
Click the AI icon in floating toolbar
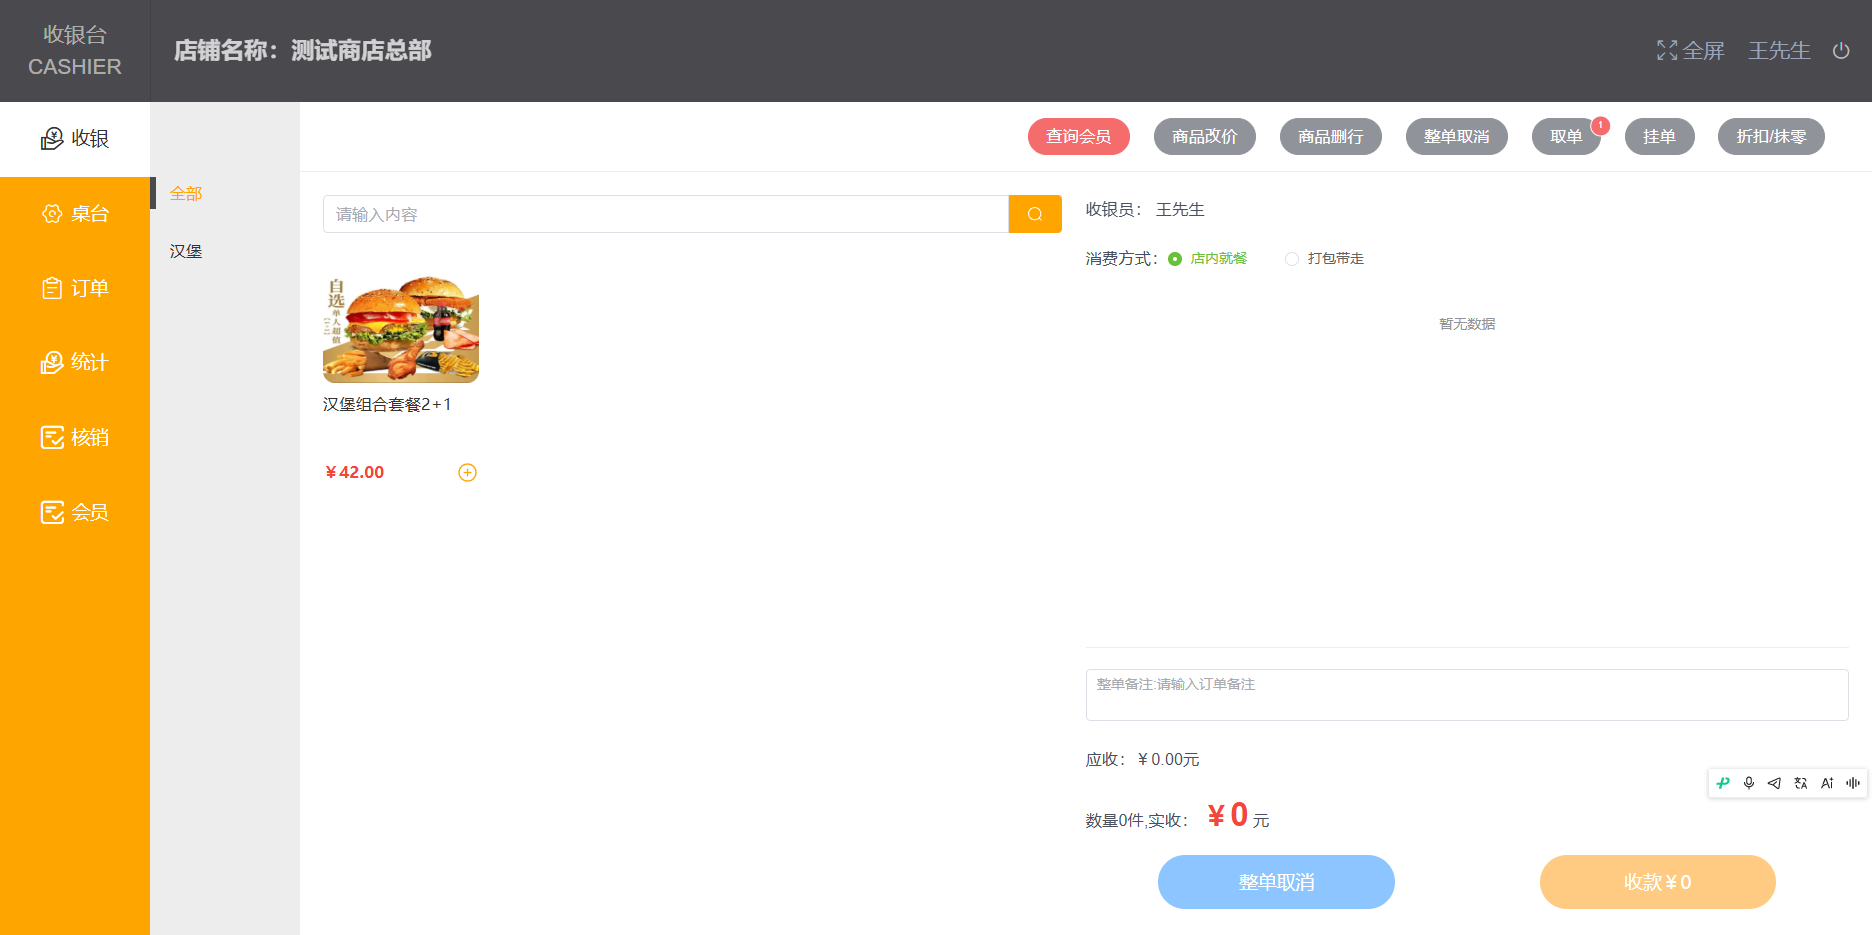(1827, 783)
